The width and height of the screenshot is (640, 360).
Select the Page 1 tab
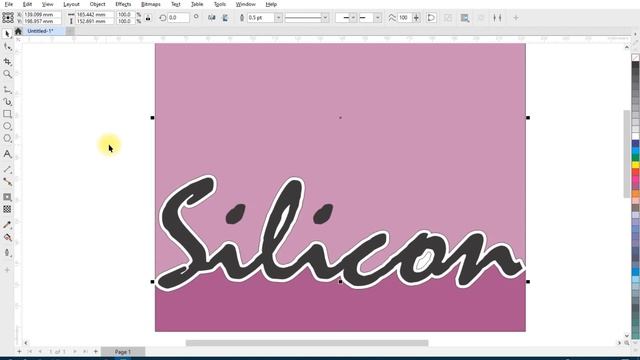tap(122, 351)
